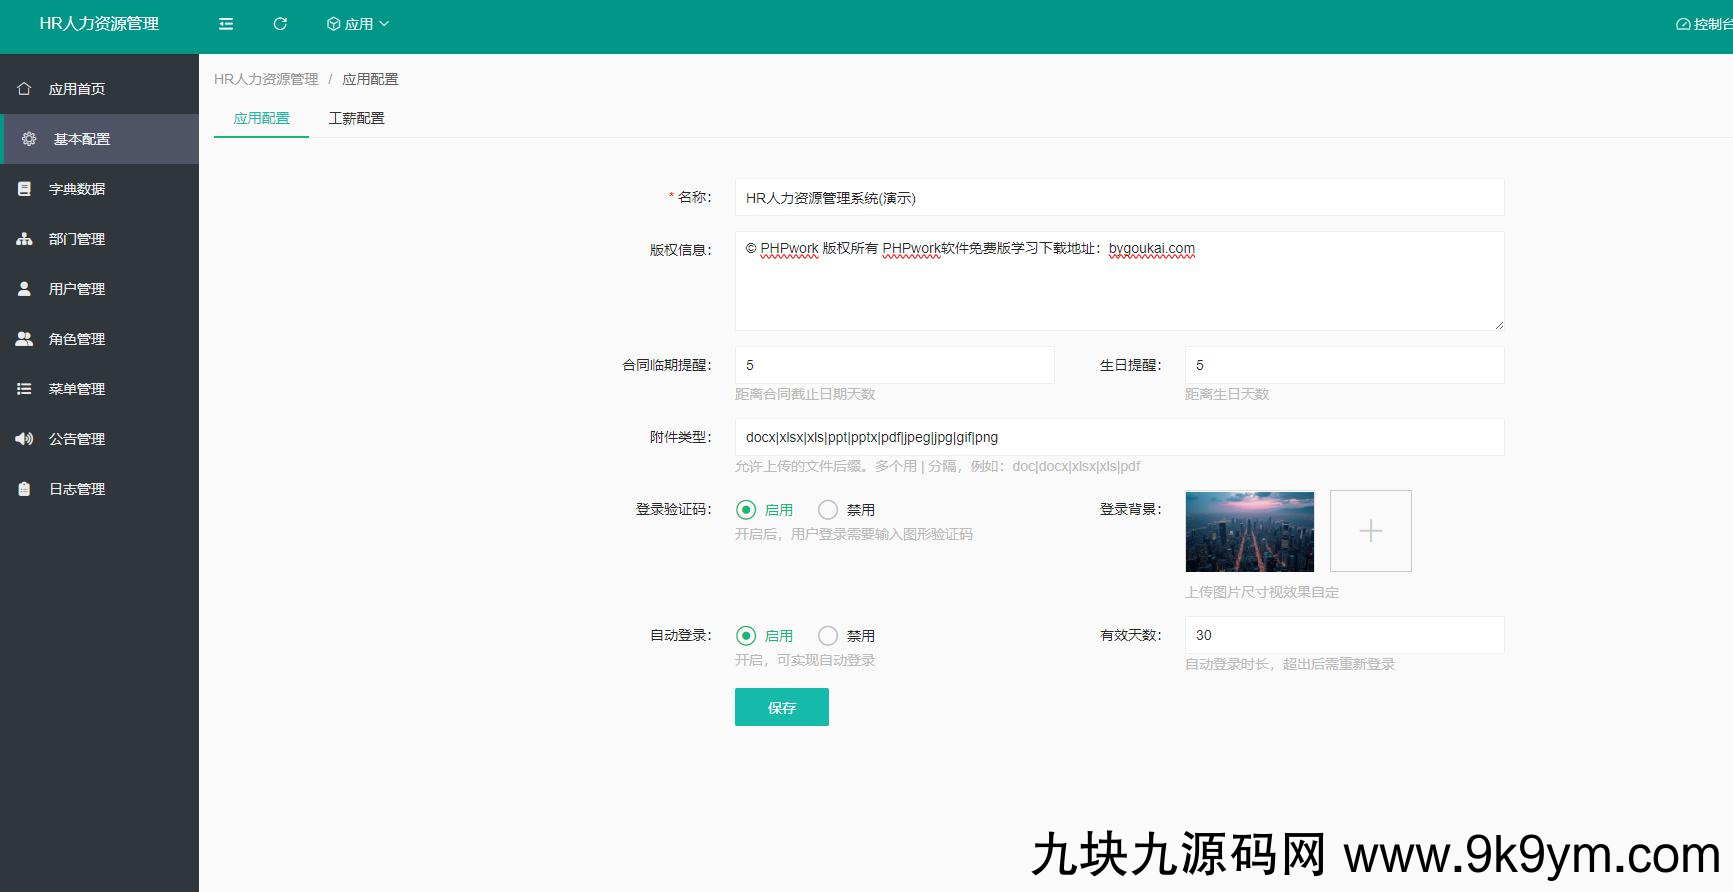
Task: Select 禁用 for 自动登录 option
Action: click(828, 636)
